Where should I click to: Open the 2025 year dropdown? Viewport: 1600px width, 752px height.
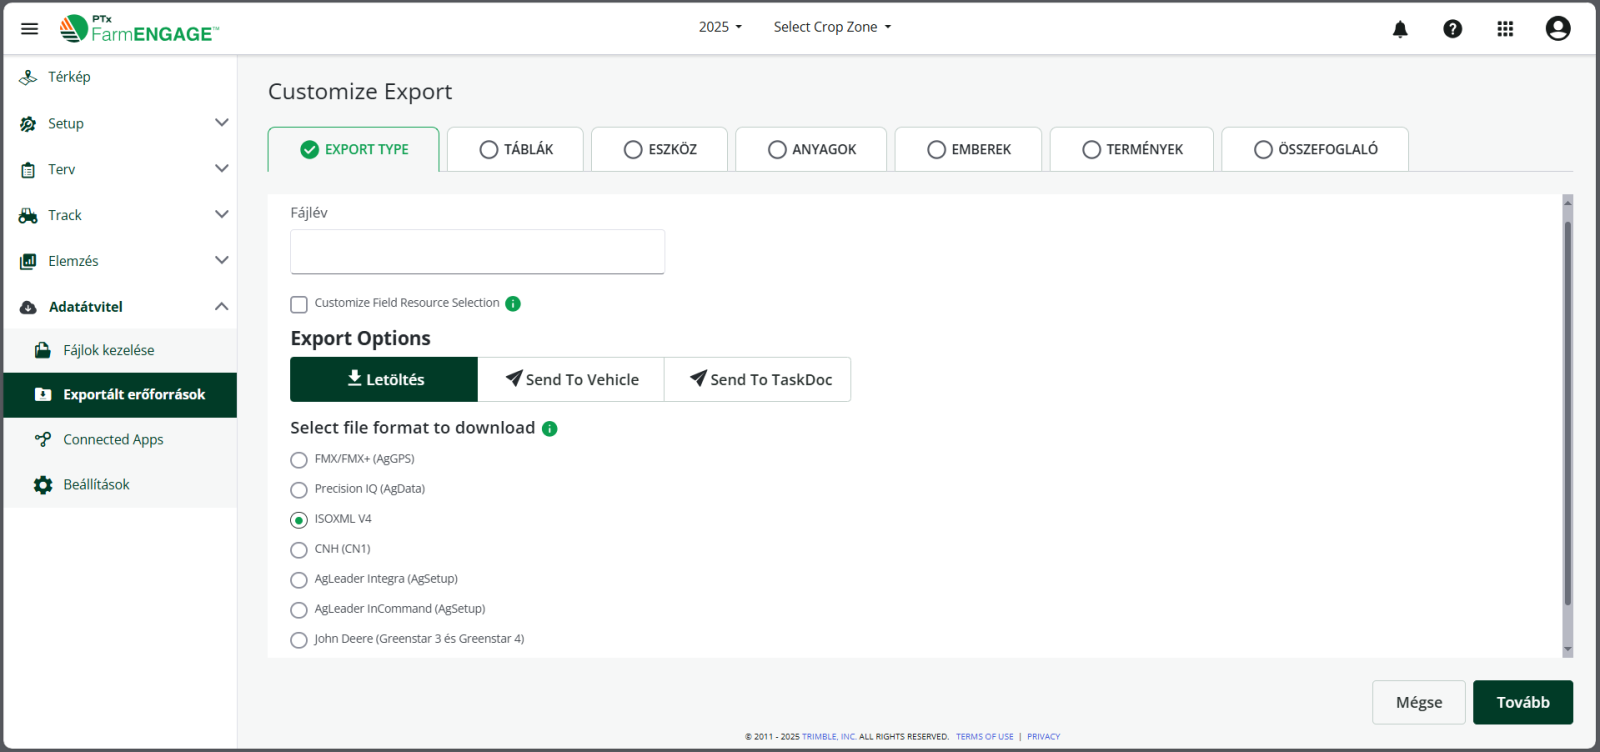coord(720,27)
